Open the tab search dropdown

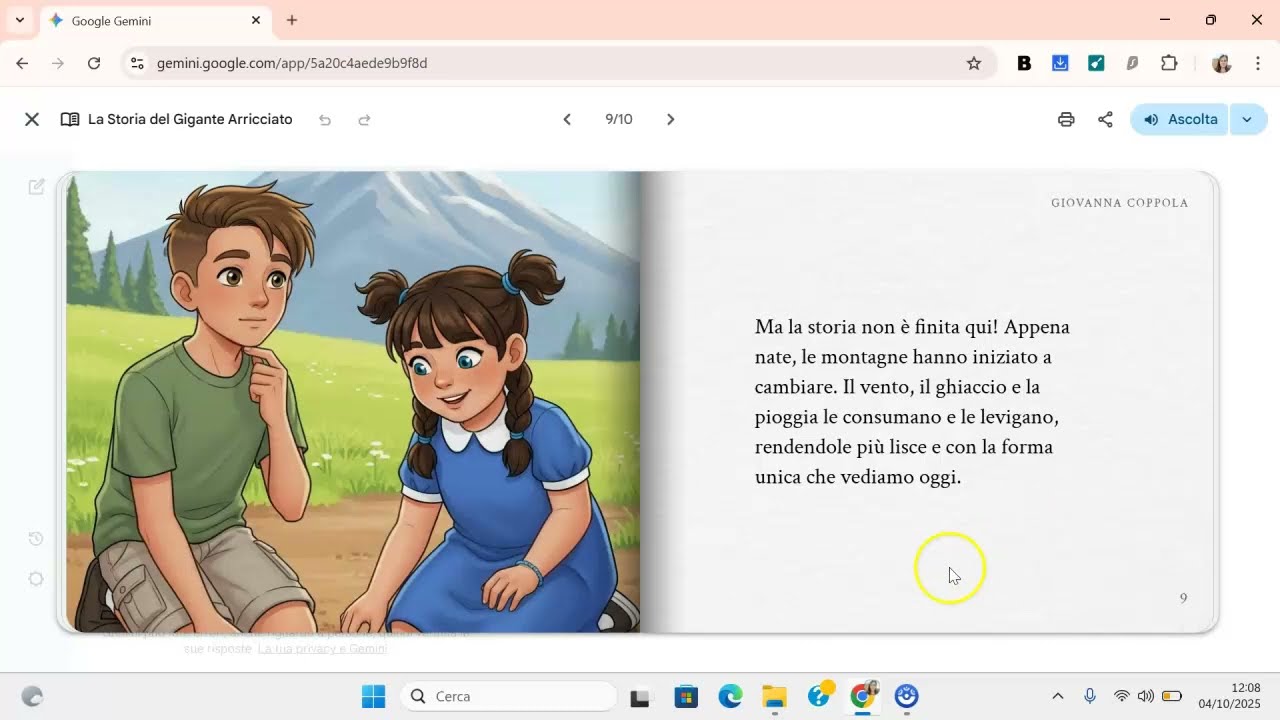(19, 20)
